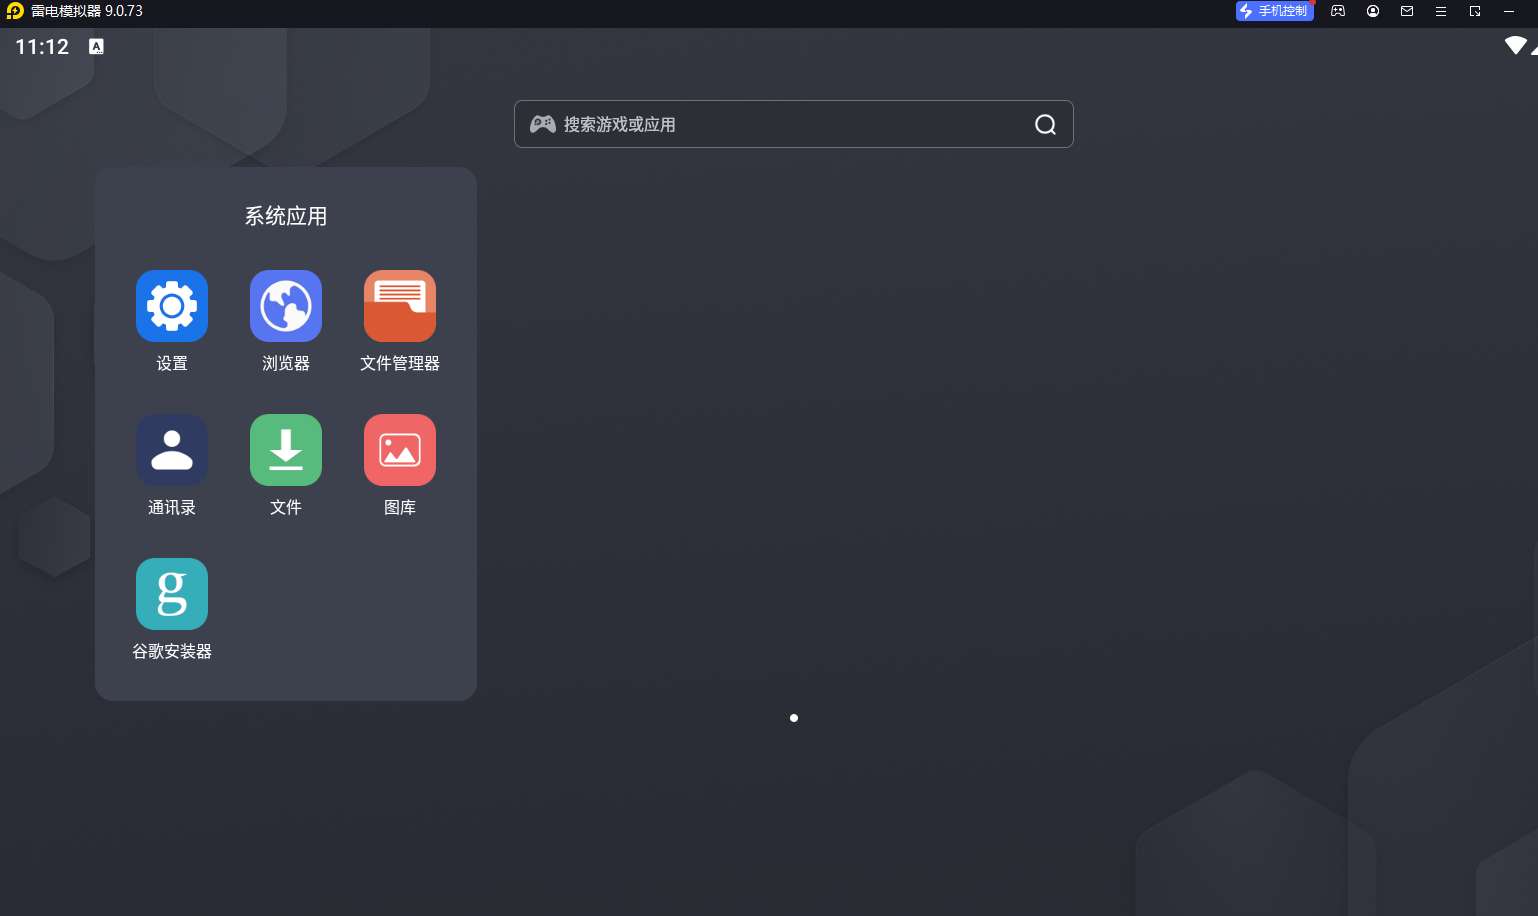Viewport: 1538px width, 916px height.
Task: Launch the 图库 gallery app
Action: [400, 450]
